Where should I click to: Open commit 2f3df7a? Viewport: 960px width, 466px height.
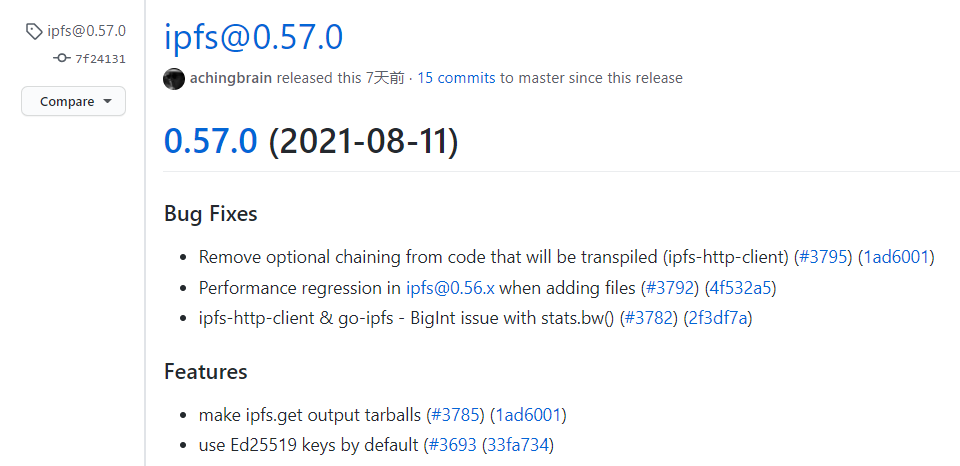[718, 318]
